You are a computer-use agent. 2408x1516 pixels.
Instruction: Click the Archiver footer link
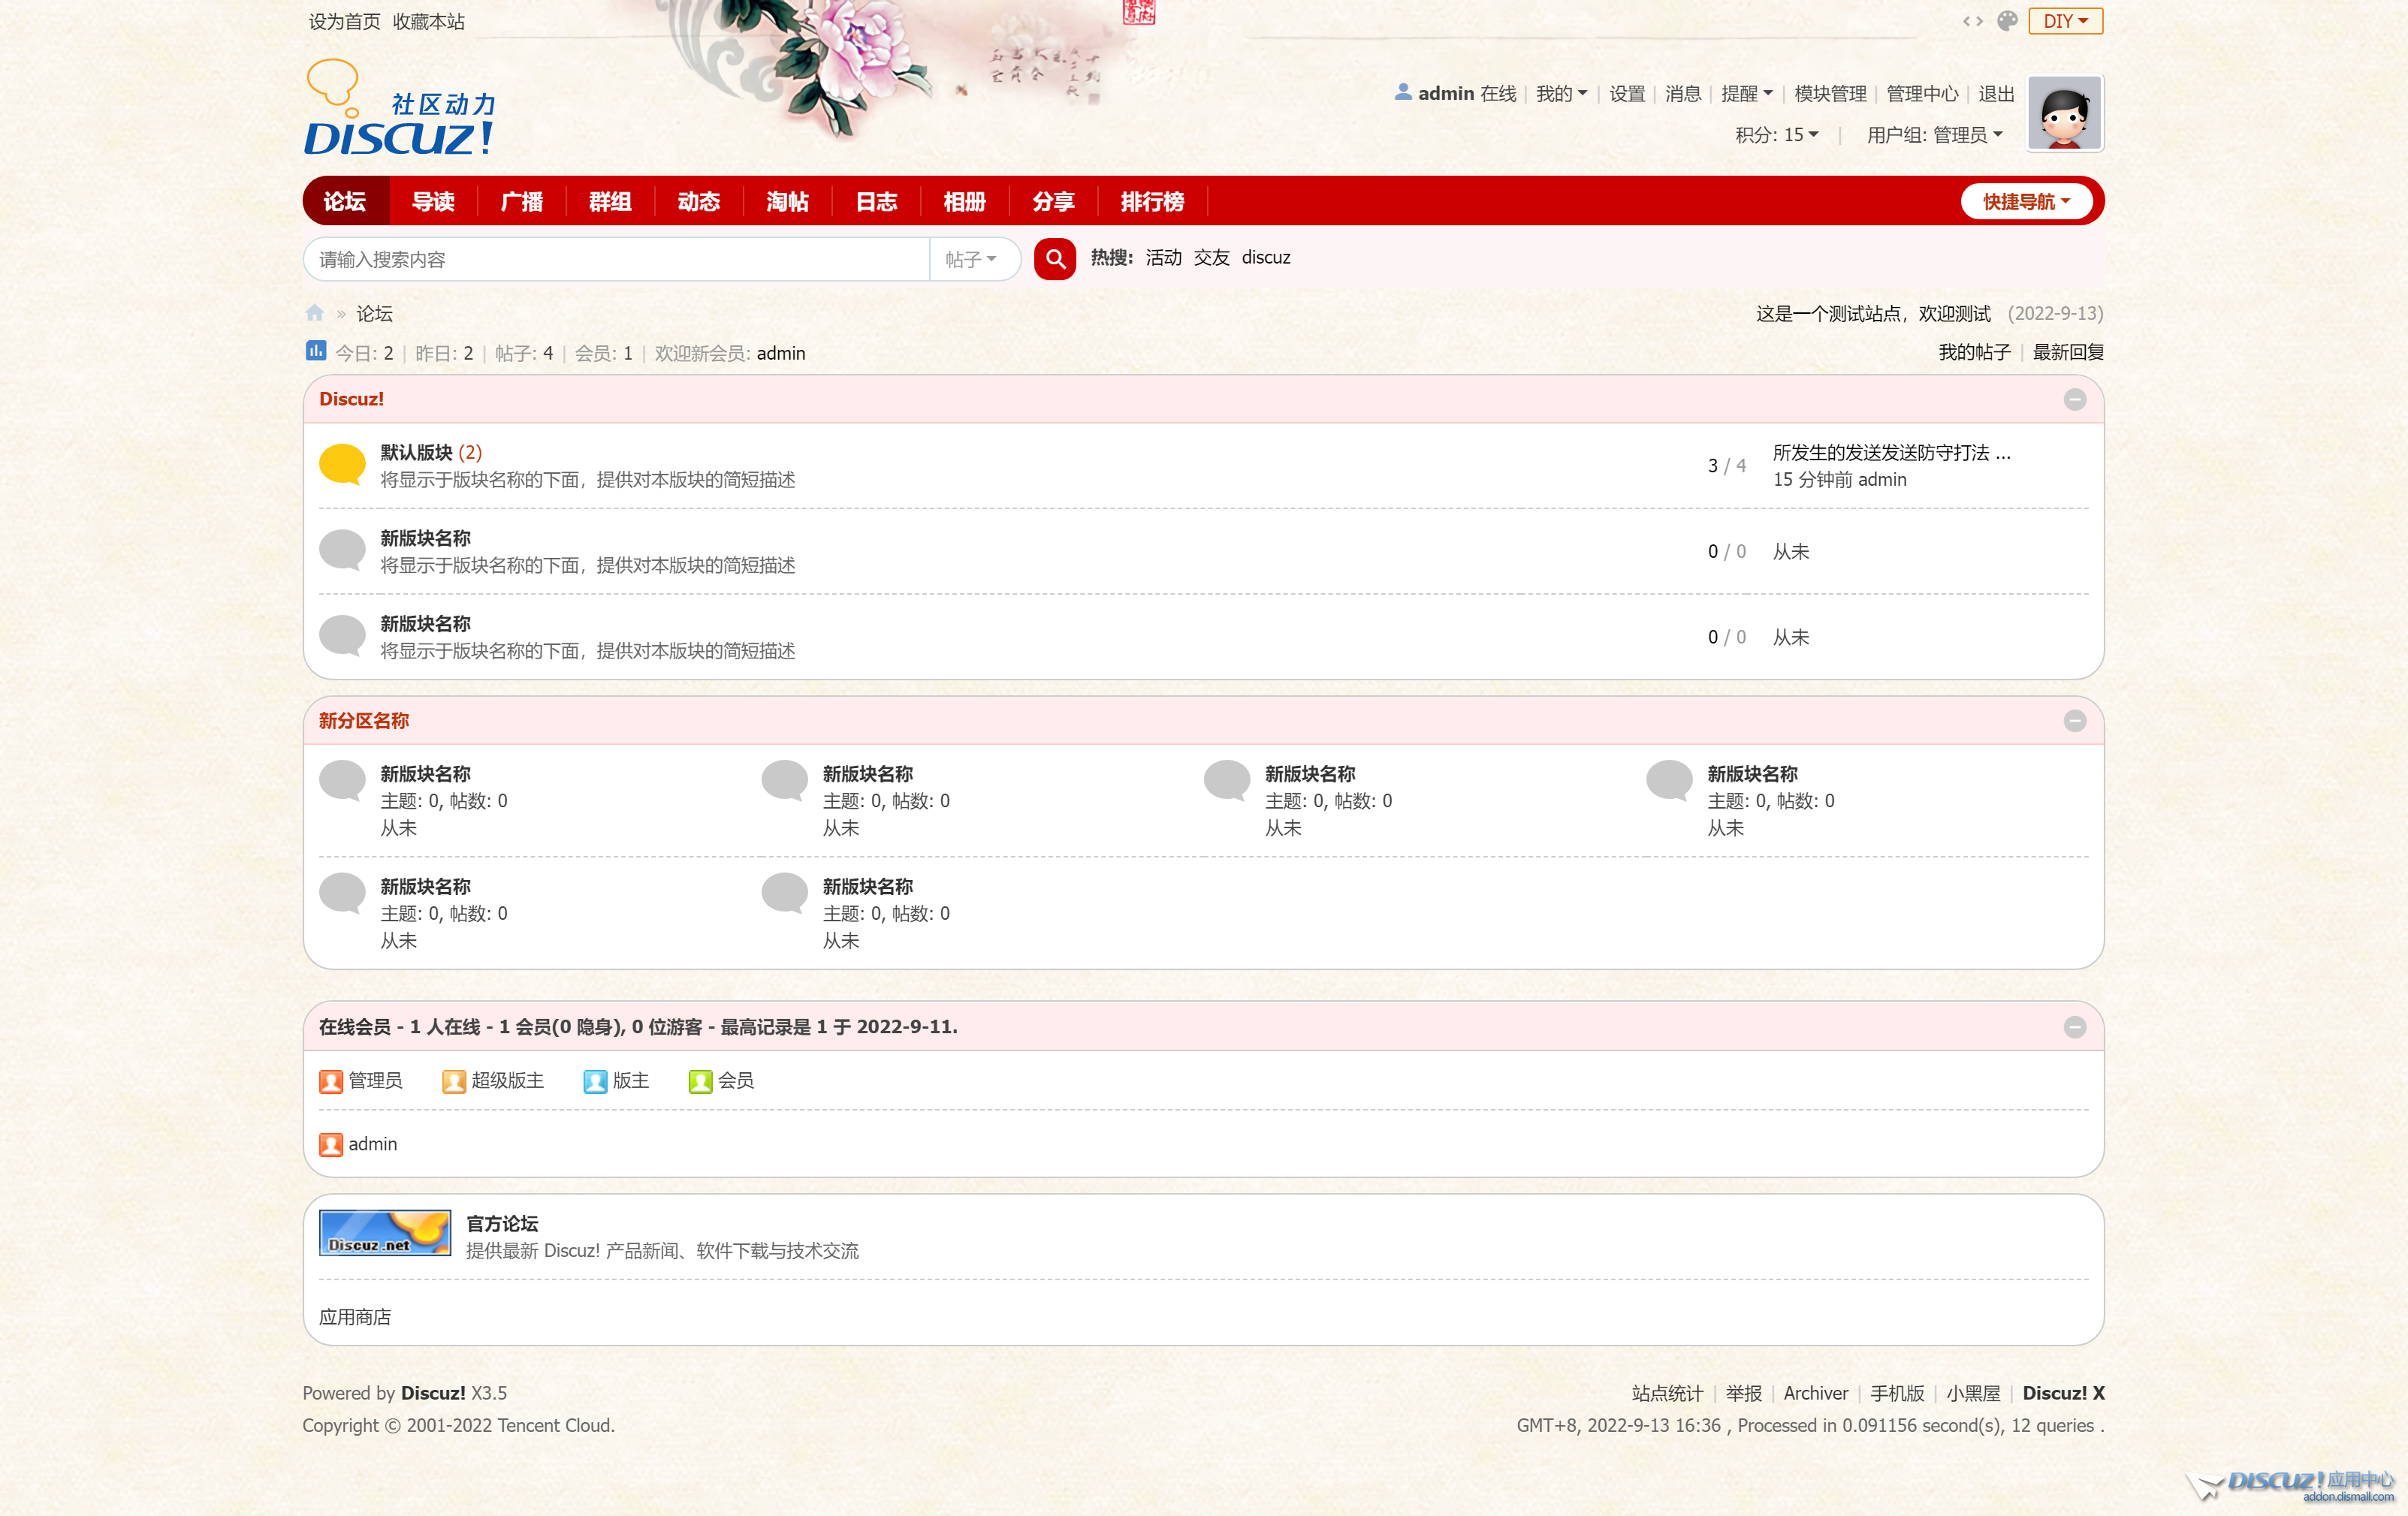tap(1816, 1393)
